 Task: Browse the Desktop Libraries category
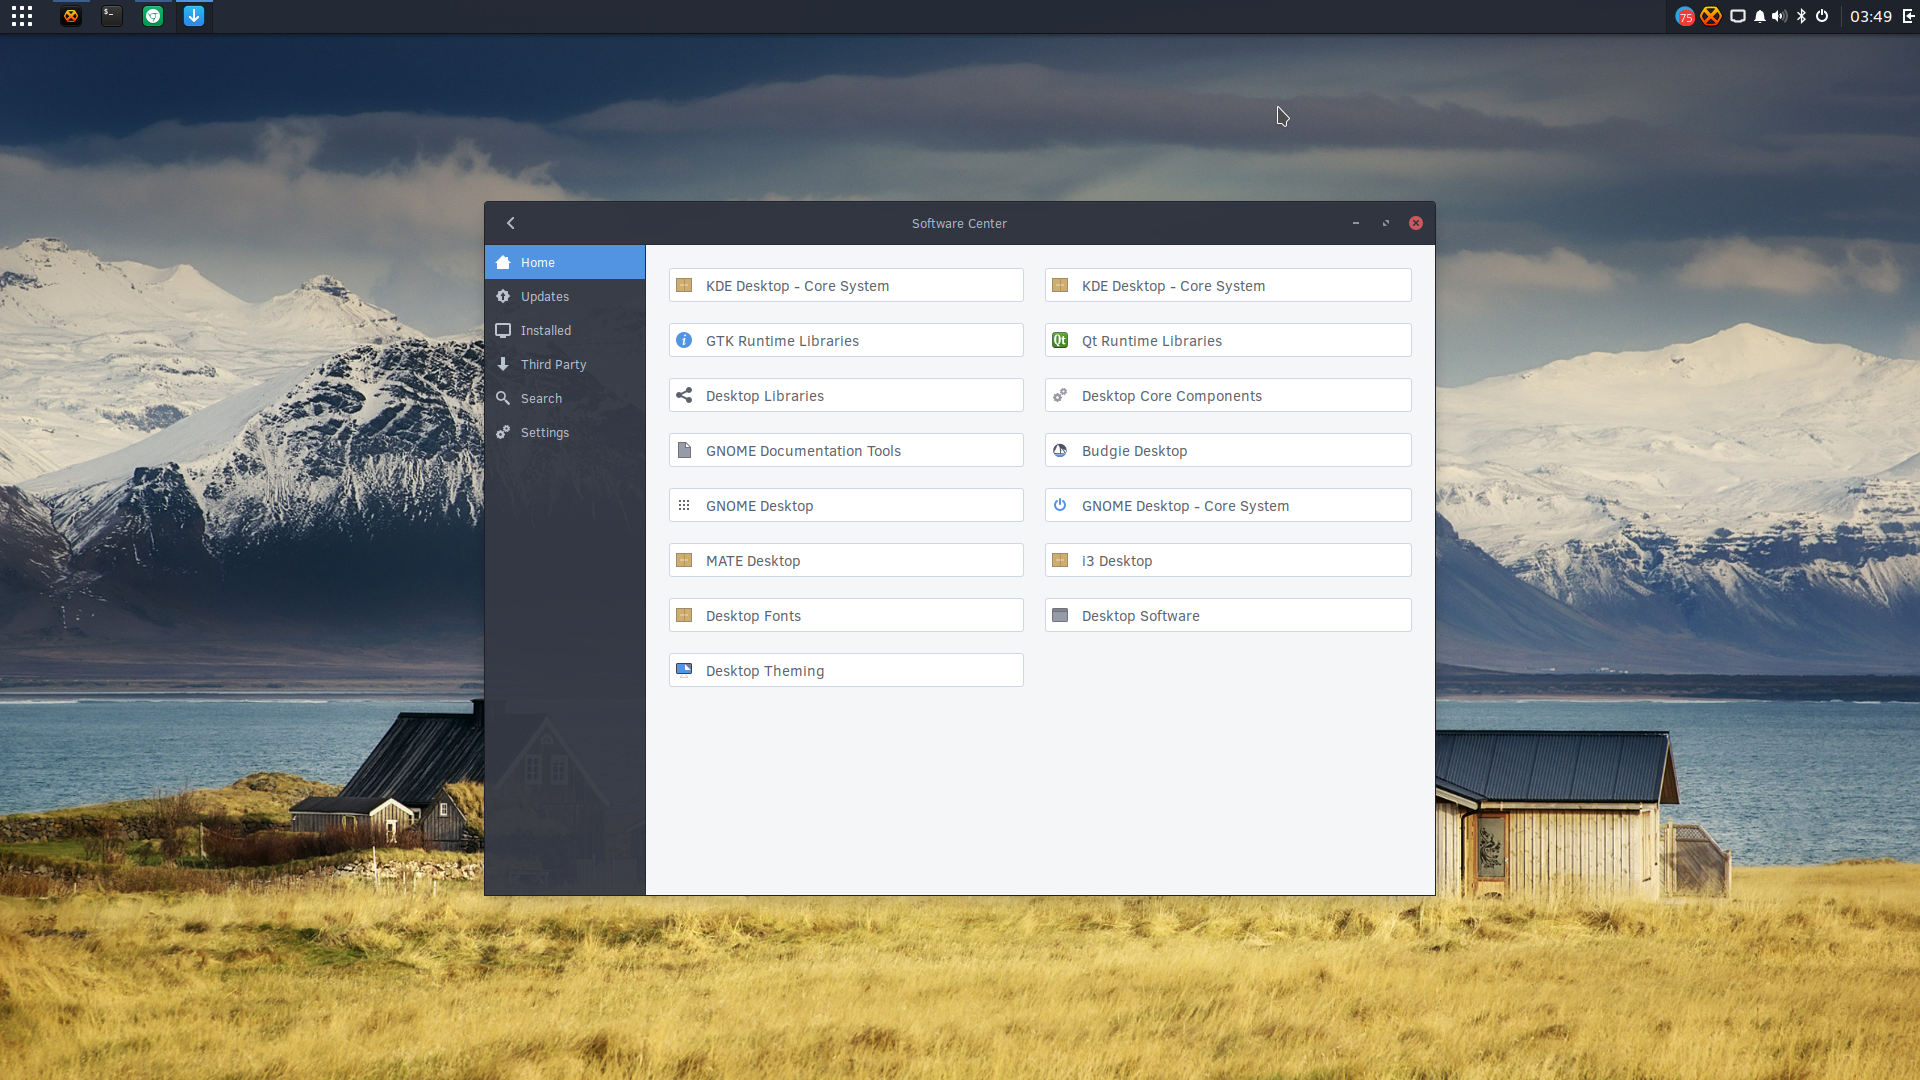pos(846,395)
